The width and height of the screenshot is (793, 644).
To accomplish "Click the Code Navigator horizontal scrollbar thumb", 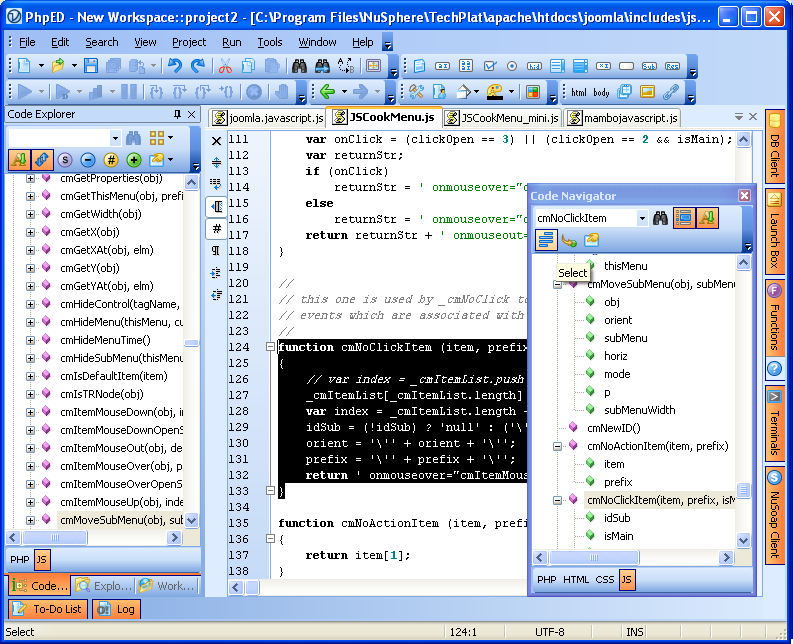I will (x=594, y=557).
